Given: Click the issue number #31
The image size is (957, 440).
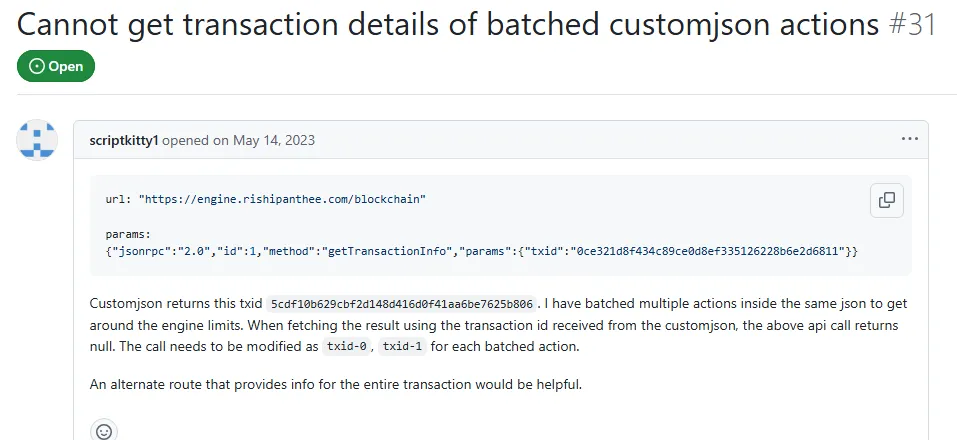Looking at the screenshot, I should point(912,24).
